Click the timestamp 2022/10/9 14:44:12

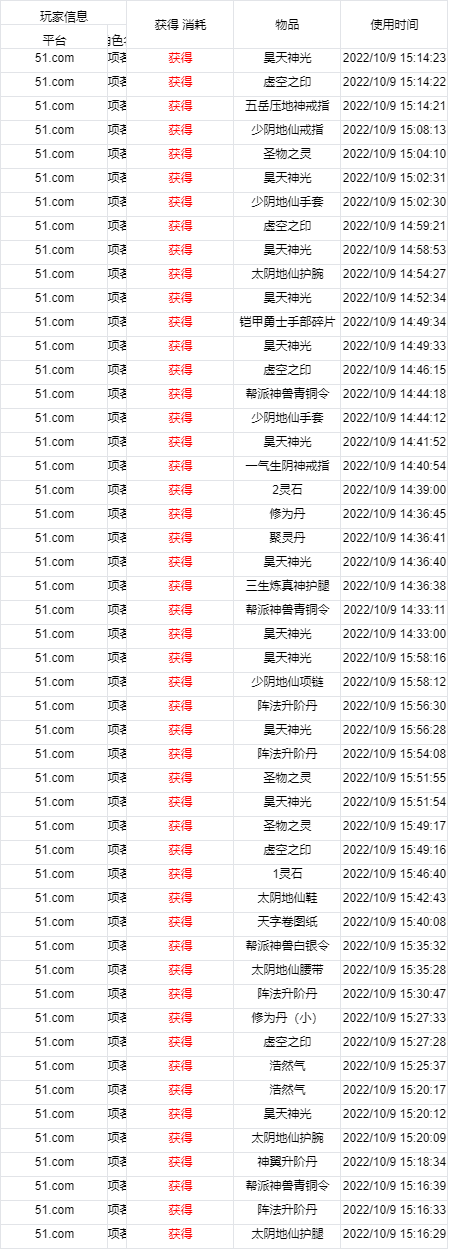tap(394, 418)
